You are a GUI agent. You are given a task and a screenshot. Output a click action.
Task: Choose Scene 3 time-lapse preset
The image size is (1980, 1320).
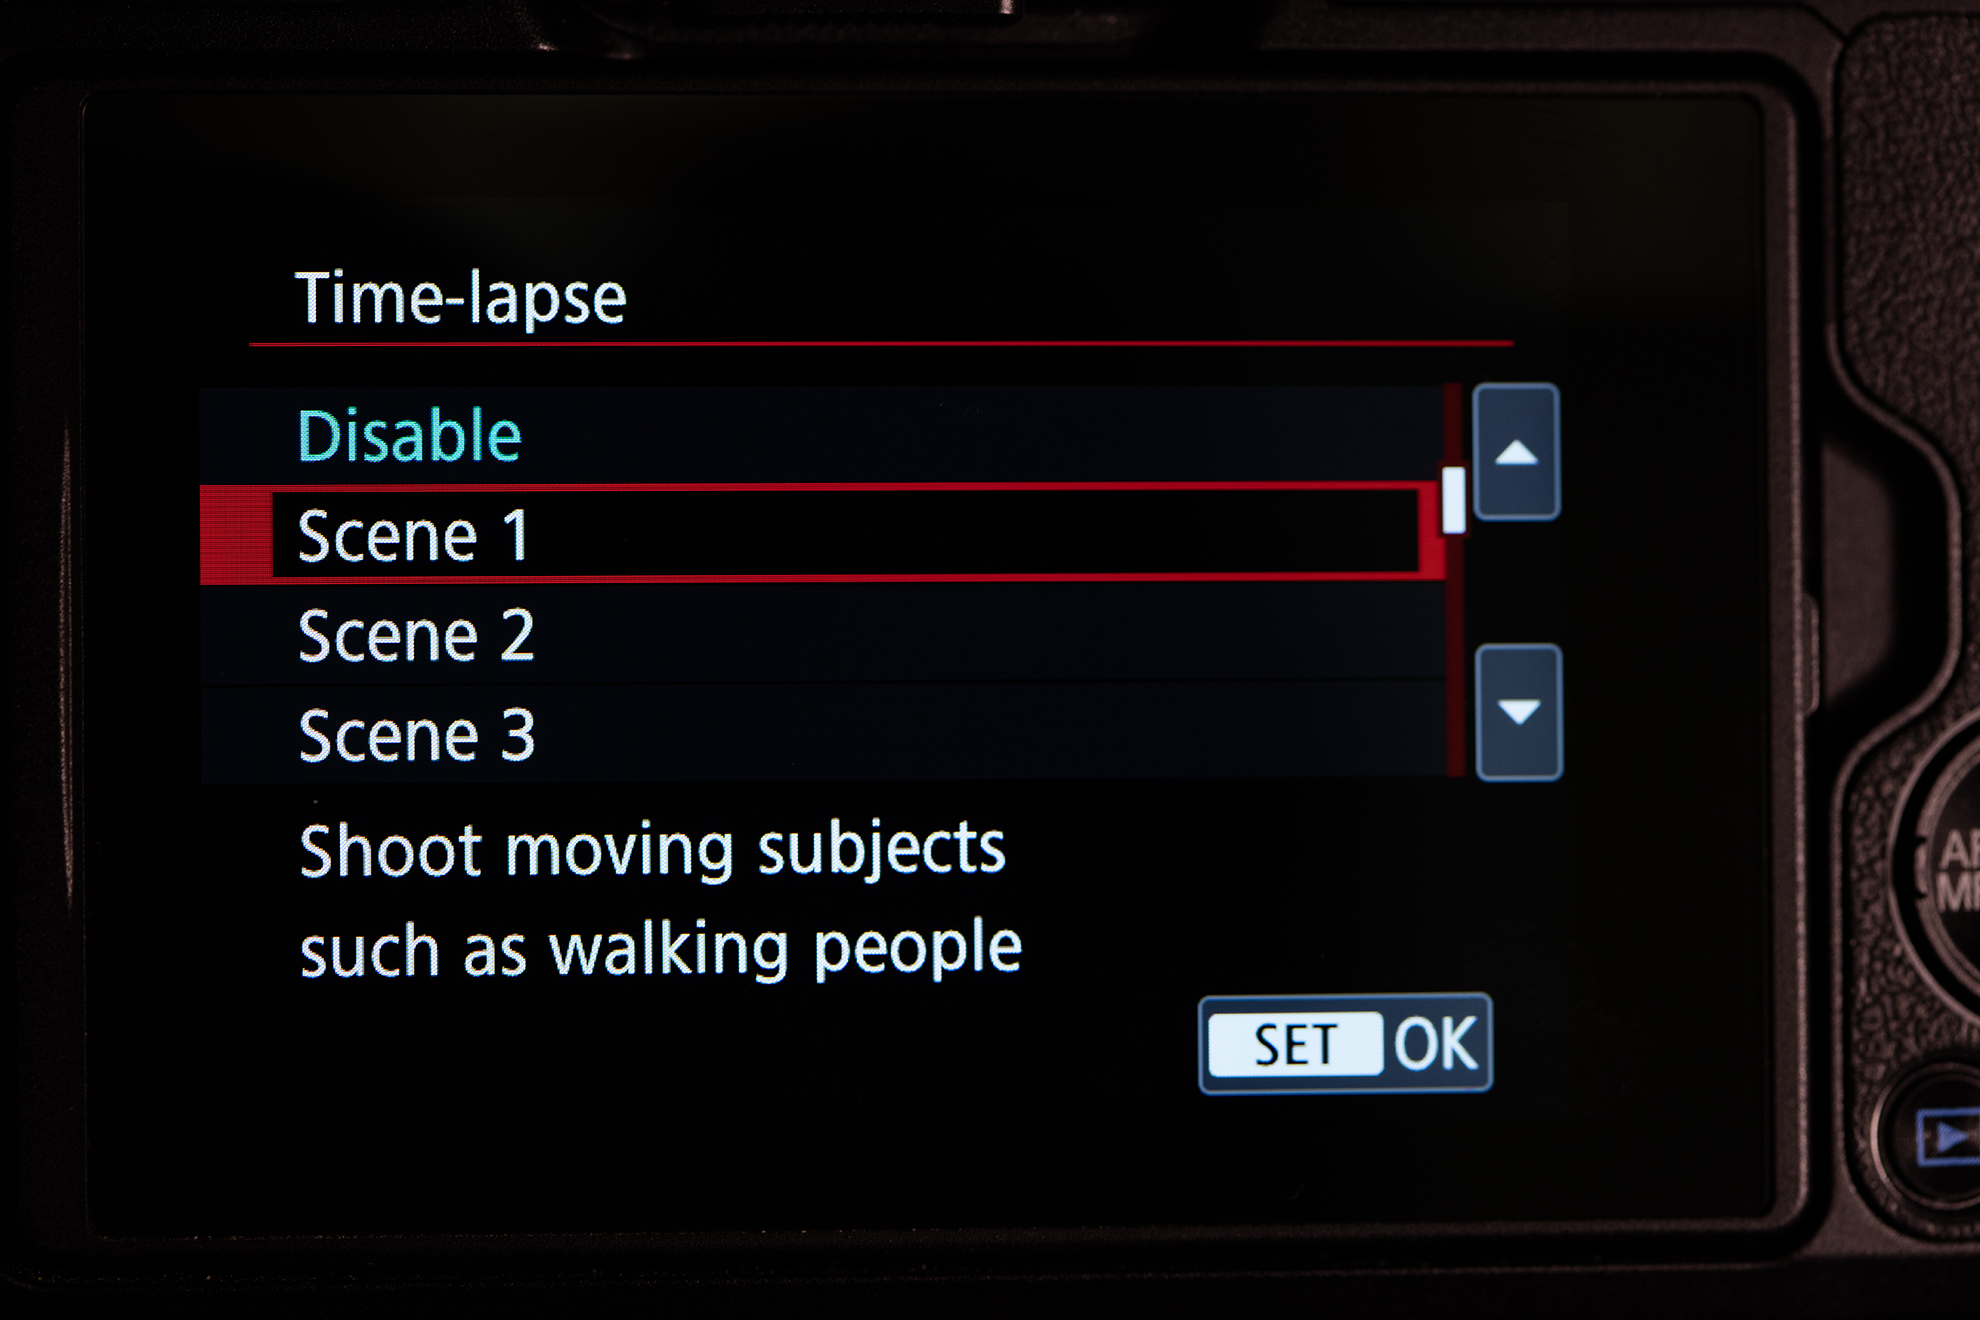coord(822,735)
